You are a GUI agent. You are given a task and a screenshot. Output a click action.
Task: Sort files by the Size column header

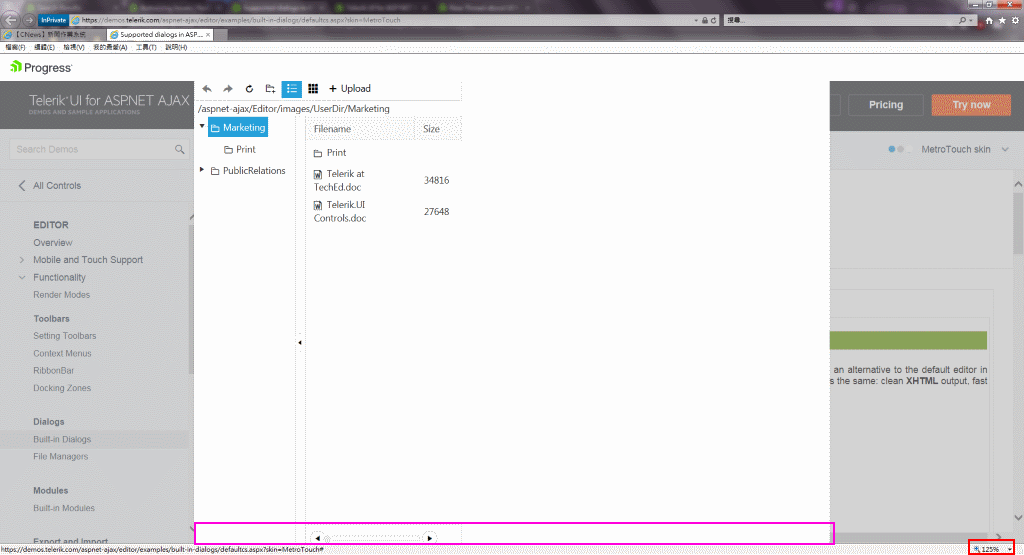438,129
